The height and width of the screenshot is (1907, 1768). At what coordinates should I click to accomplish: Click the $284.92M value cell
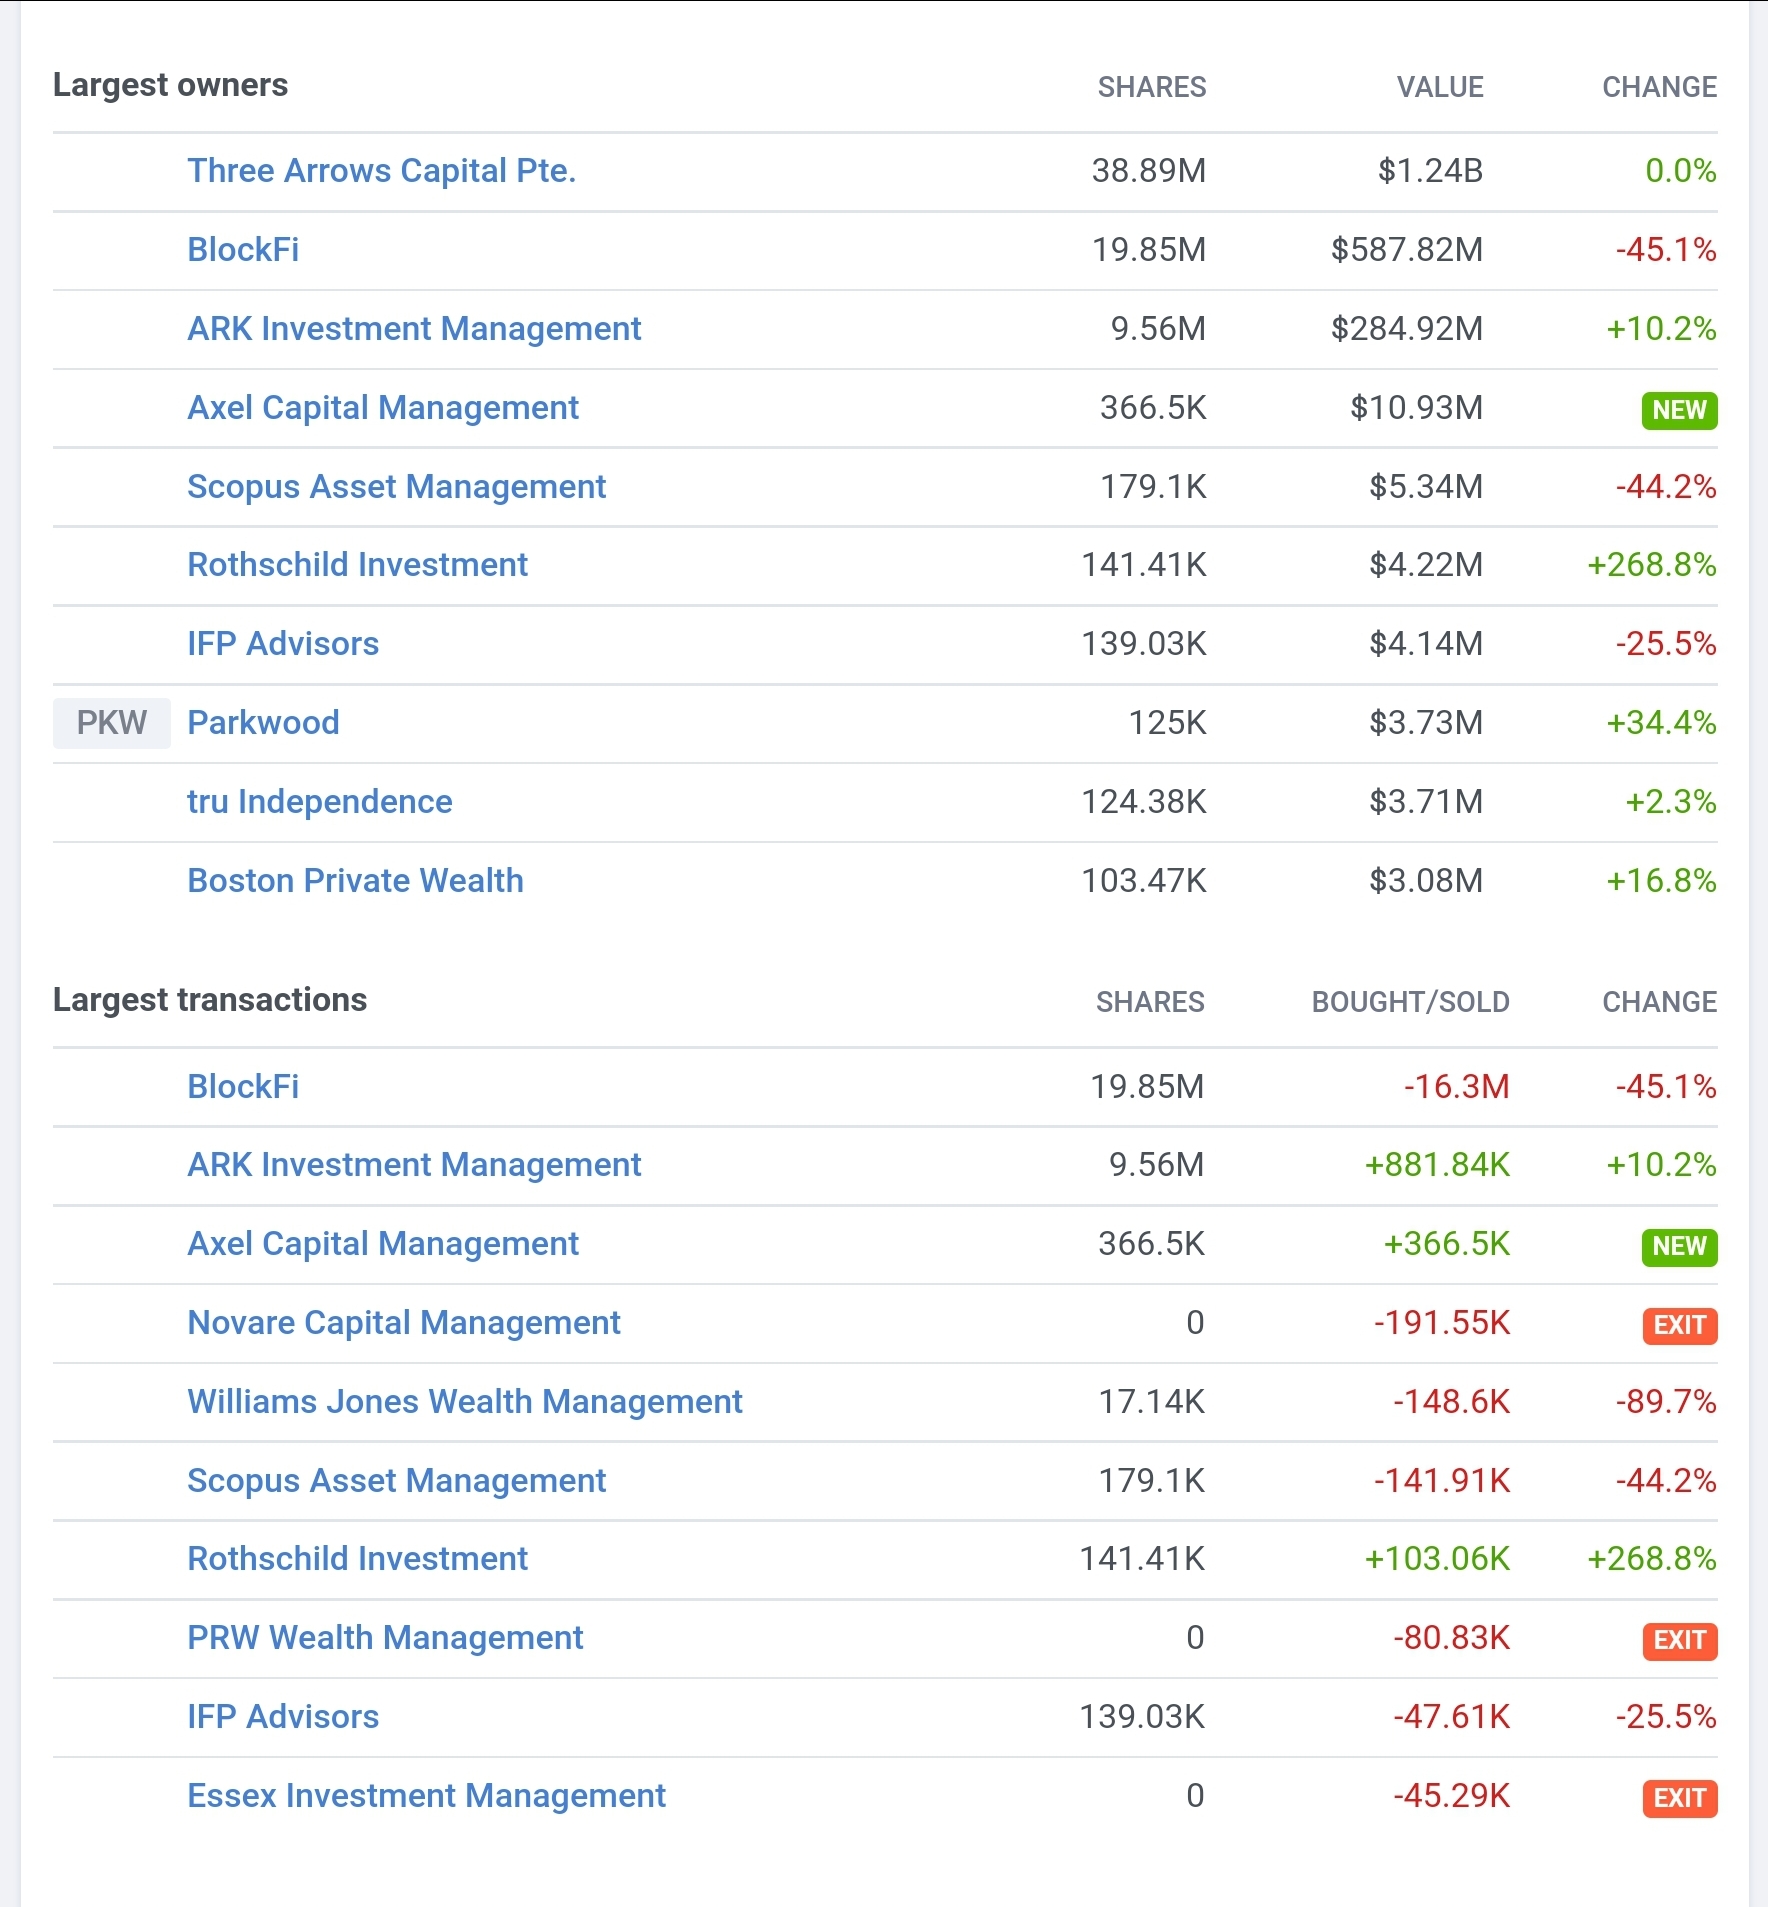coord(1407,329)
